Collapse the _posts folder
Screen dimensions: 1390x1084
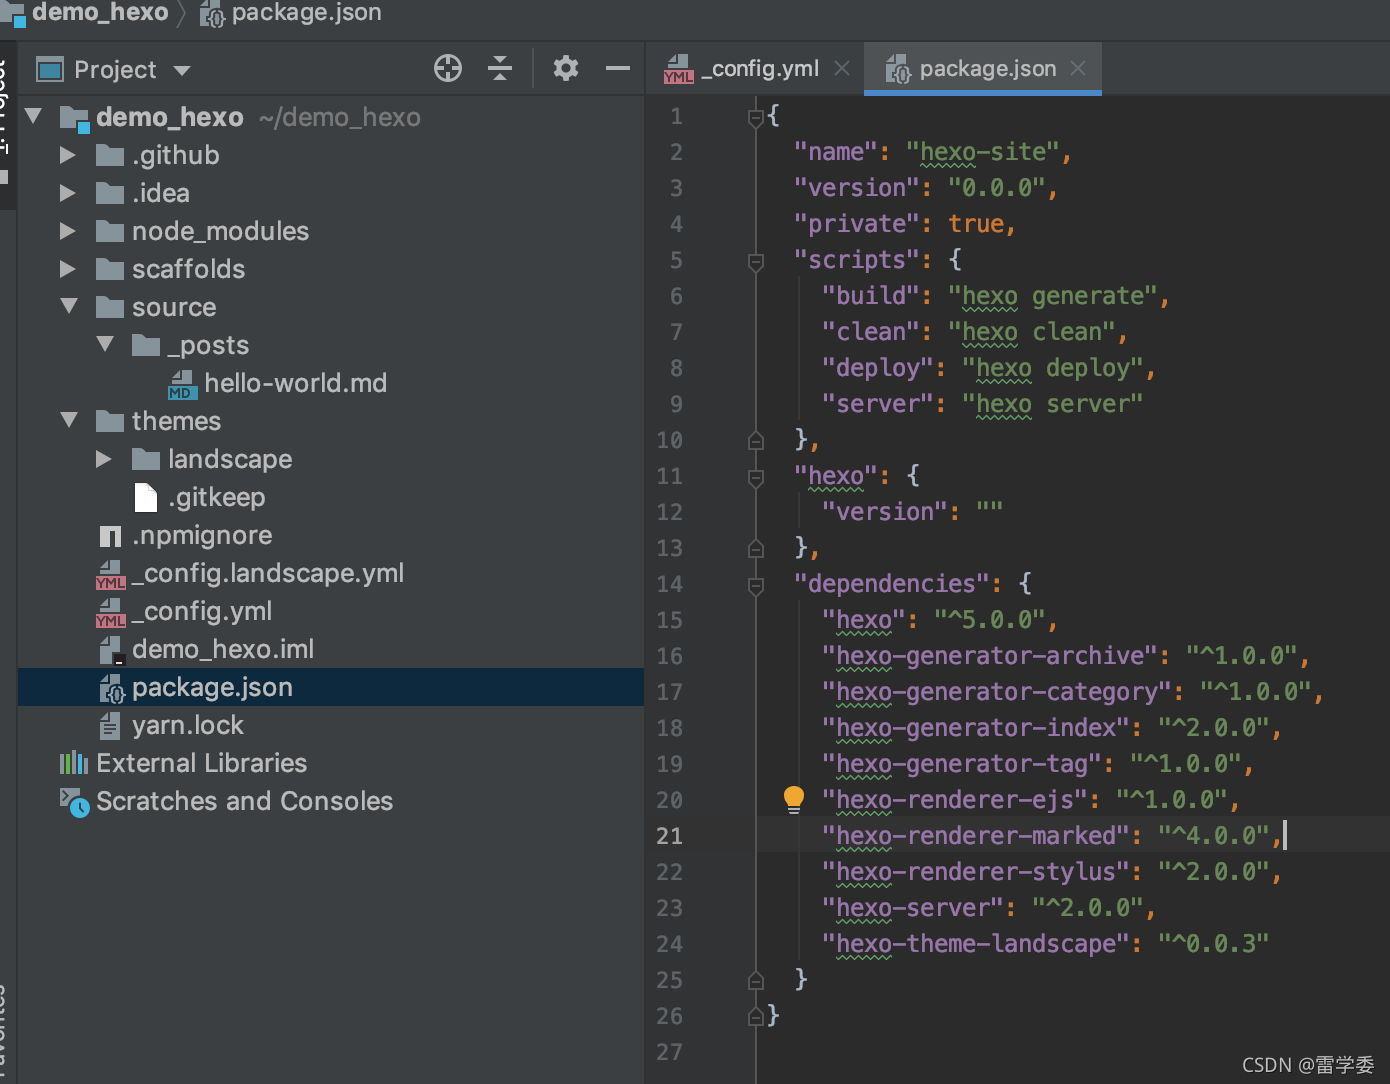pyautogui.click(x=105, y=344)
